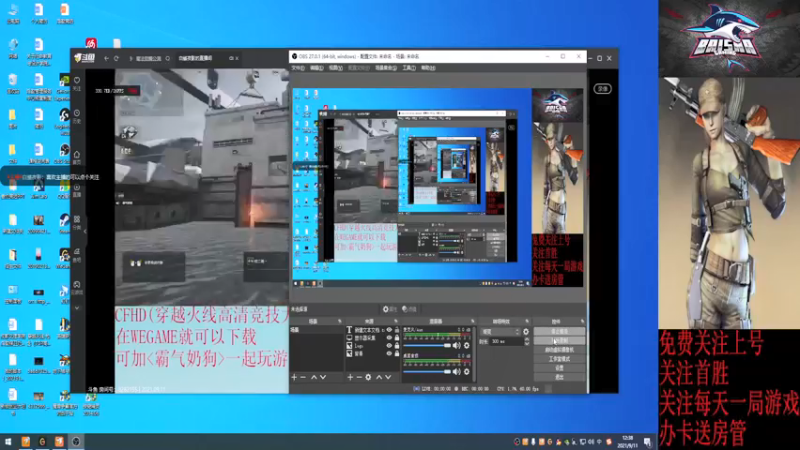Click the 麦克风/Aux volume slider handle
Screen dimensions: 800x450
click(447, 345)
